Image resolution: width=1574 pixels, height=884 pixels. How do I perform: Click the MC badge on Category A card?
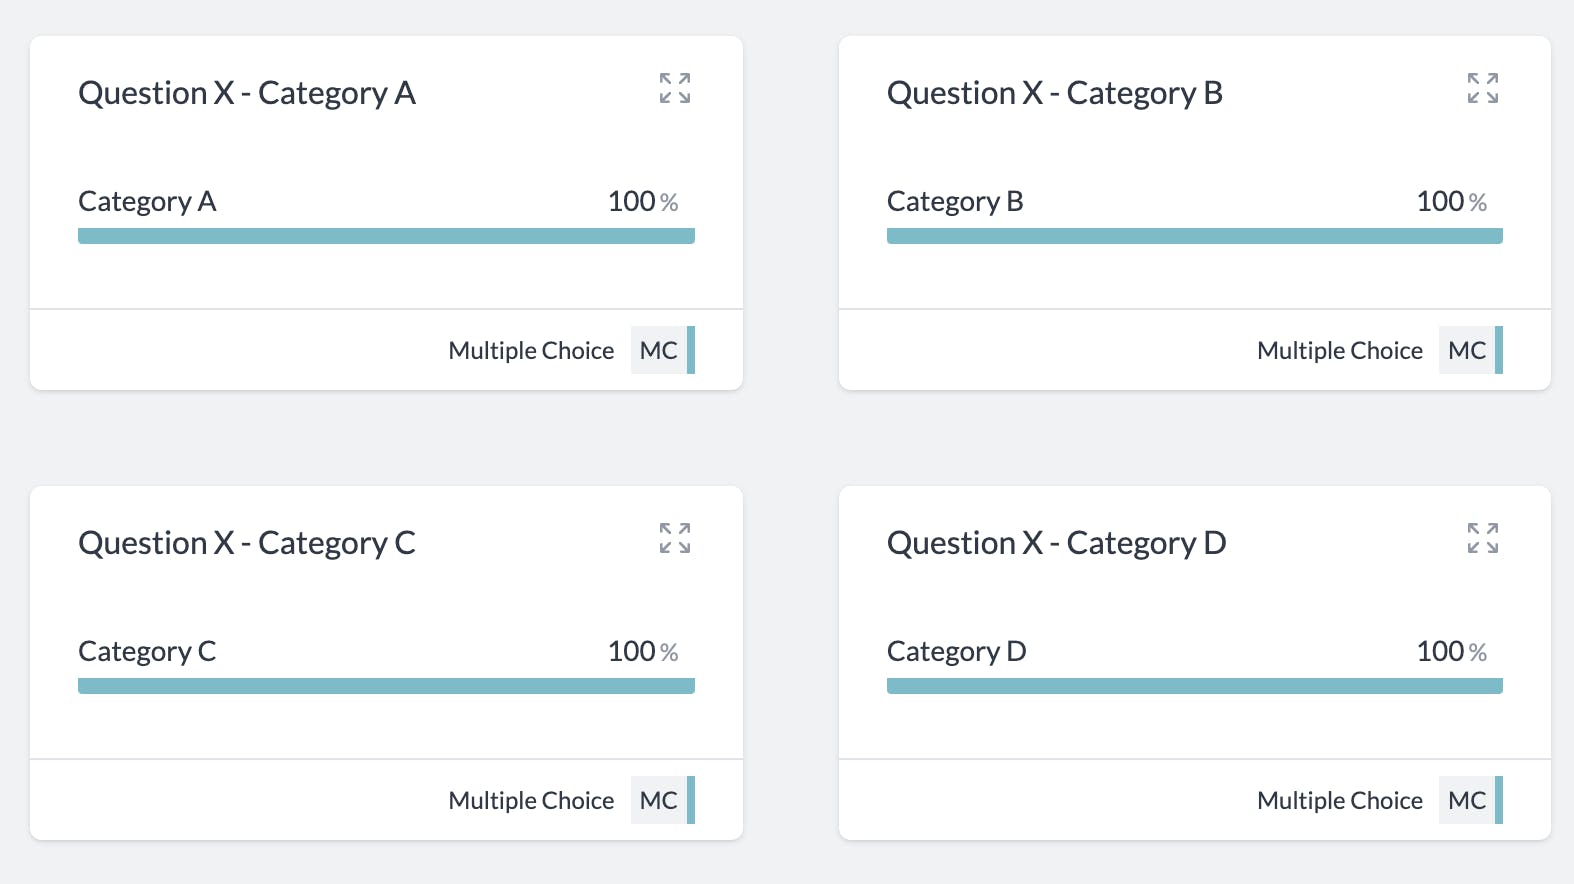tap(659, 351)
